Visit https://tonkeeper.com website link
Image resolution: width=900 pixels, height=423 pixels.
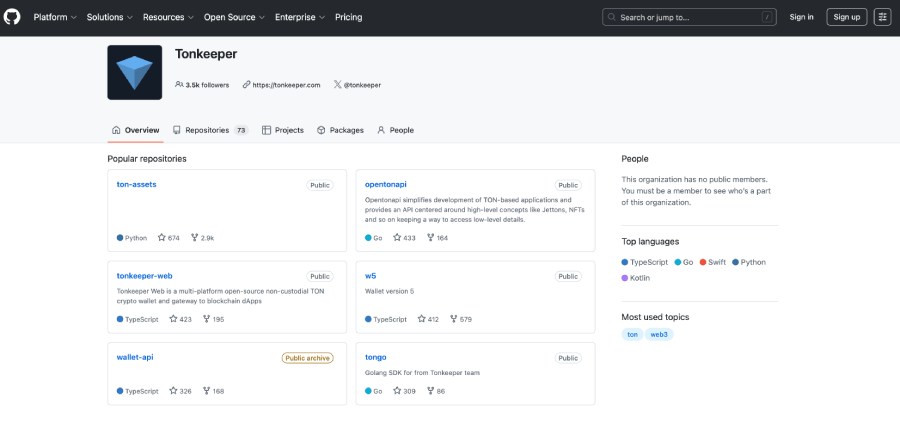281,85
